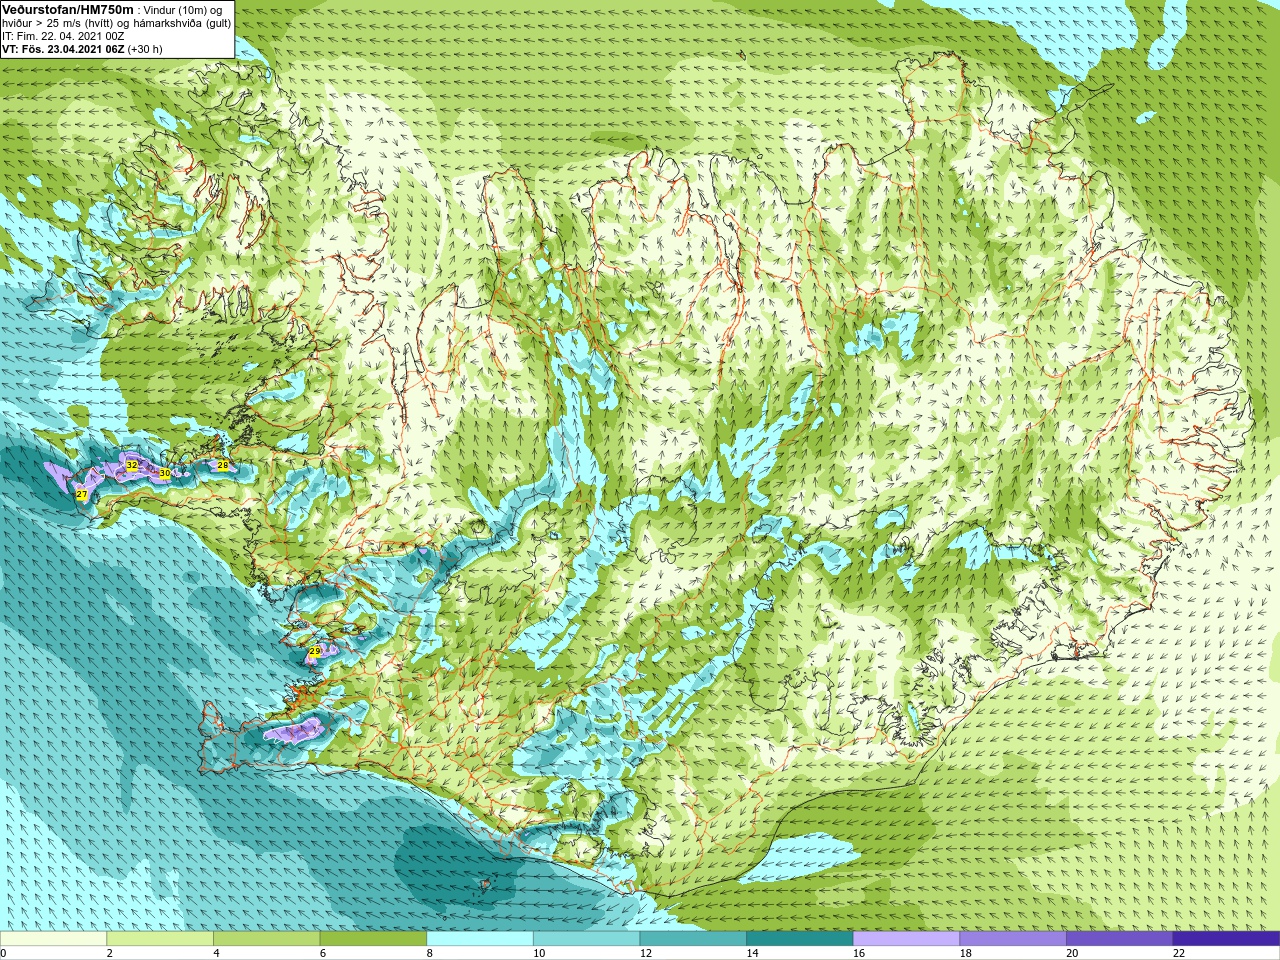Click the 0–2 m/s pale yellow legend swatch
This screenshot has height=960, width=1280.
pos(53,939)
